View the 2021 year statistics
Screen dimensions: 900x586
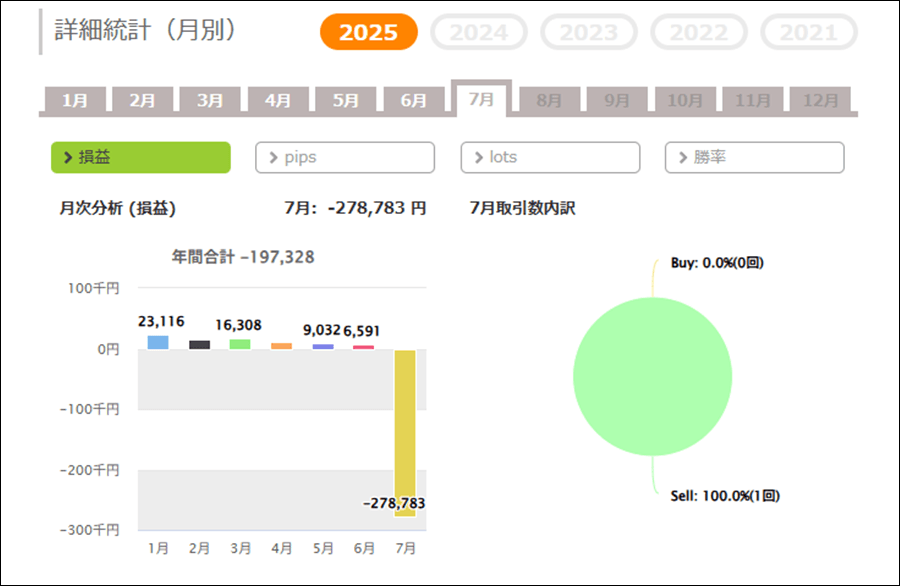(x=809, y=32)
